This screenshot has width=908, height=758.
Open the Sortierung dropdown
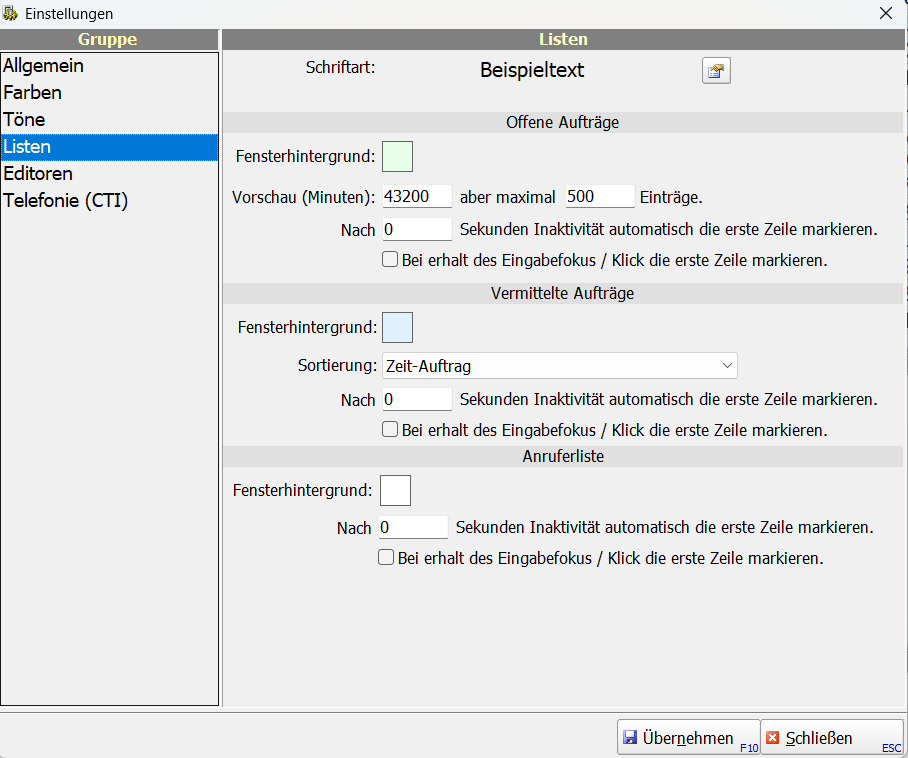tap(559, 366)
